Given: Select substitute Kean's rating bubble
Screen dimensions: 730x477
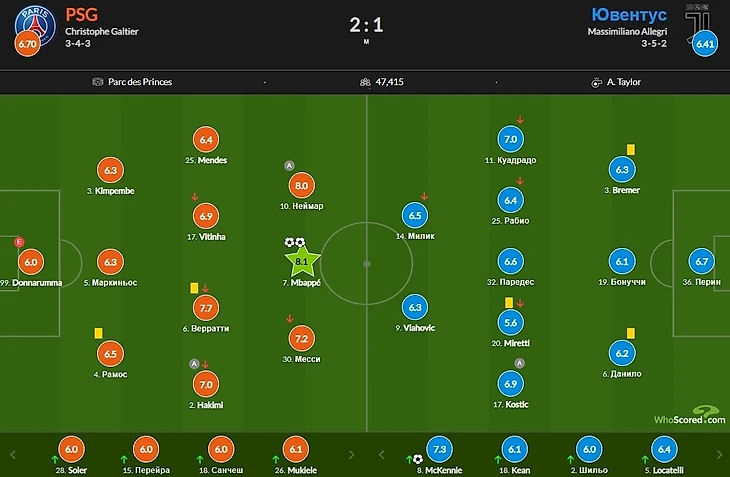Looking at the screenshot, I should [x=510, y=449].
